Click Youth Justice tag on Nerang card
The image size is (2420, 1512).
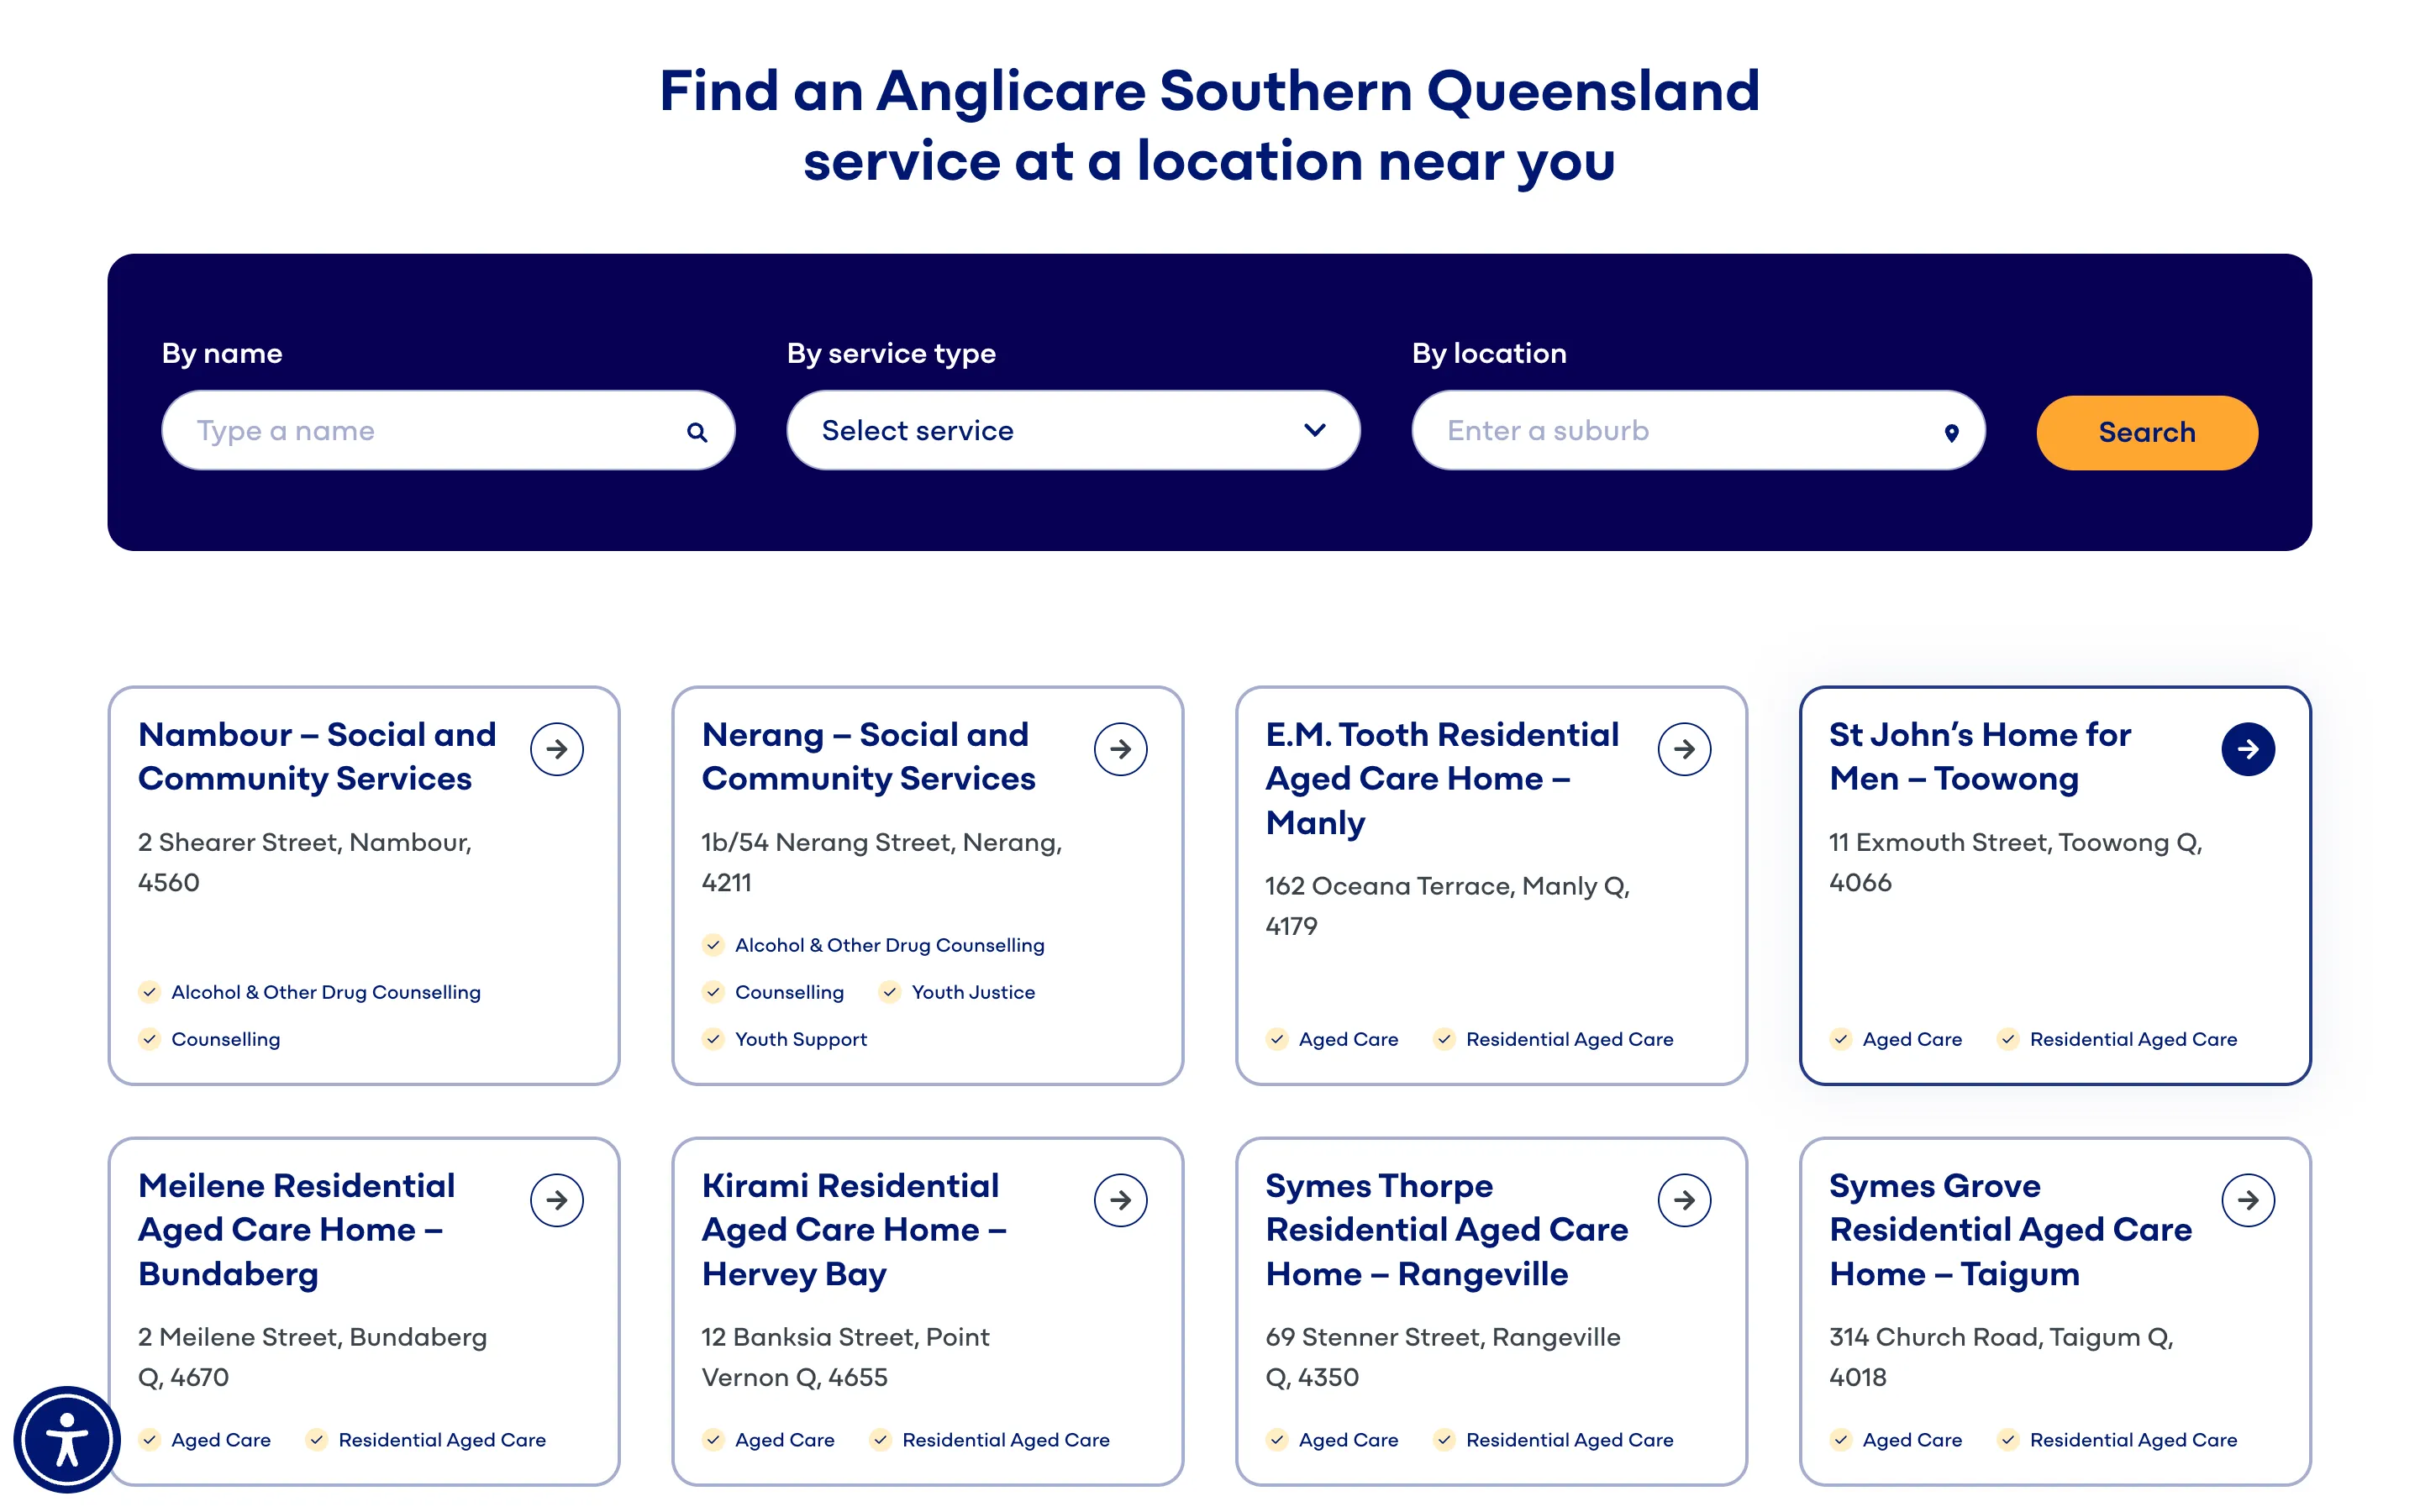[972, 992]
